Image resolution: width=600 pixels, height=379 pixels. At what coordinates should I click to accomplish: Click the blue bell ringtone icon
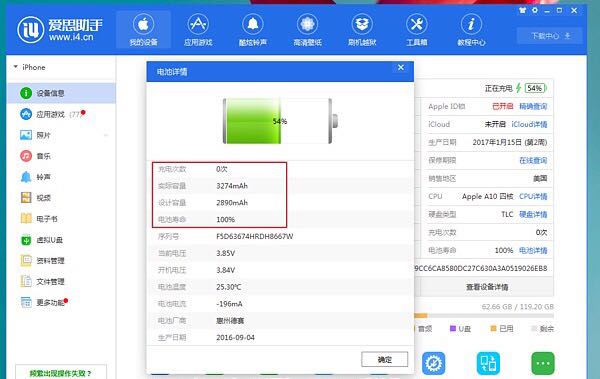coord(26,177)
